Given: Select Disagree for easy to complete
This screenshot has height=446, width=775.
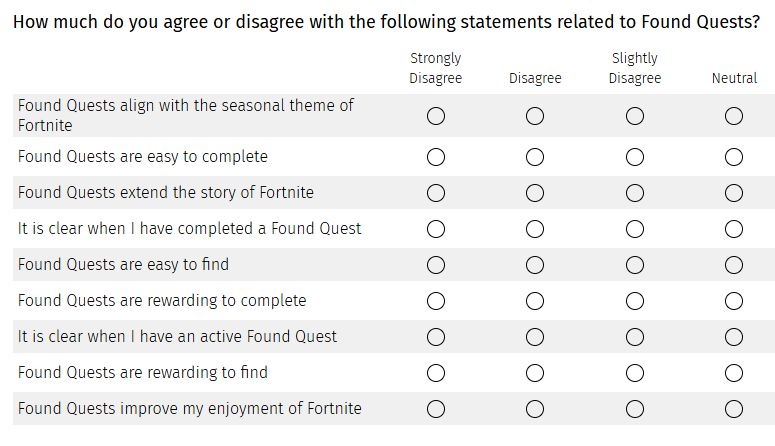Looking at the screenshot, I should pos(535,157).
